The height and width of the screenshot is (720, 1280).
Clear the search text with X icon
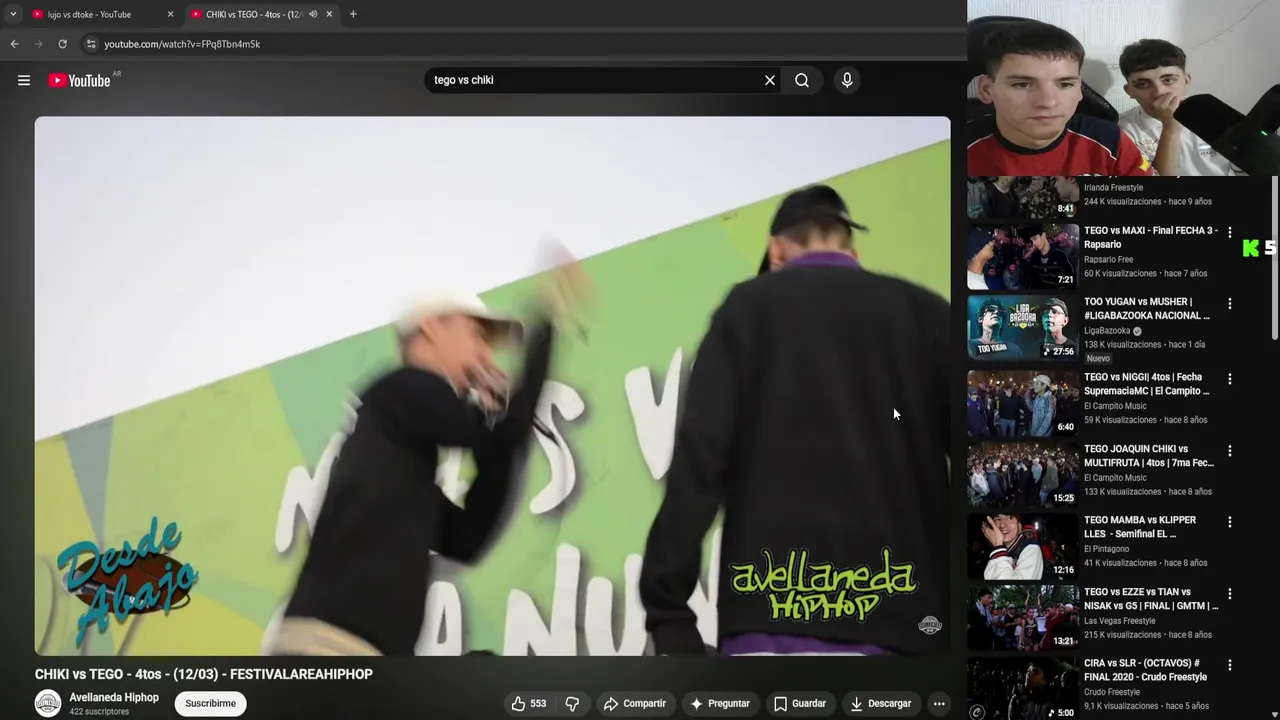[x=770, y=80]
